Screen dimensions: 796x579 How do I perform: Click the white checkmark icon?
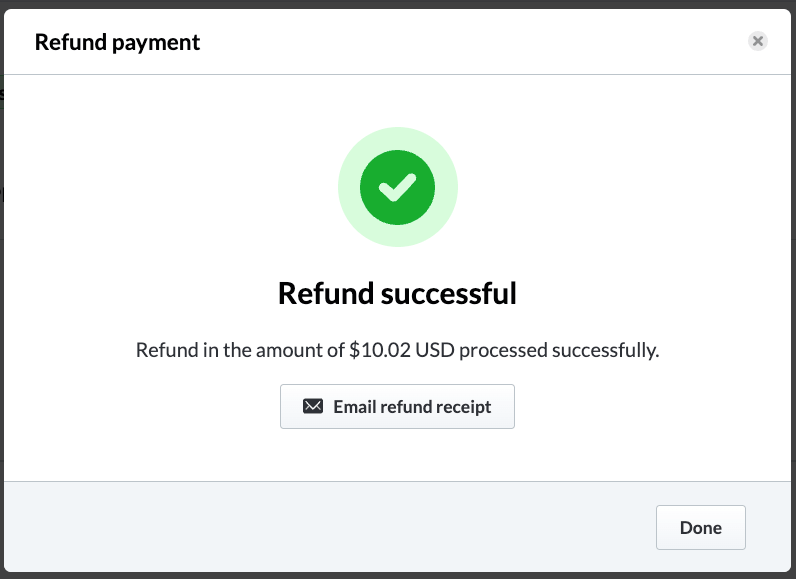(398, 187)
